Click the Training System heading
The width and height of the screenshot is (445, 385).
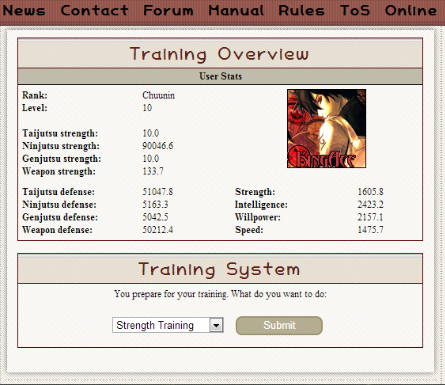(220, 269)
